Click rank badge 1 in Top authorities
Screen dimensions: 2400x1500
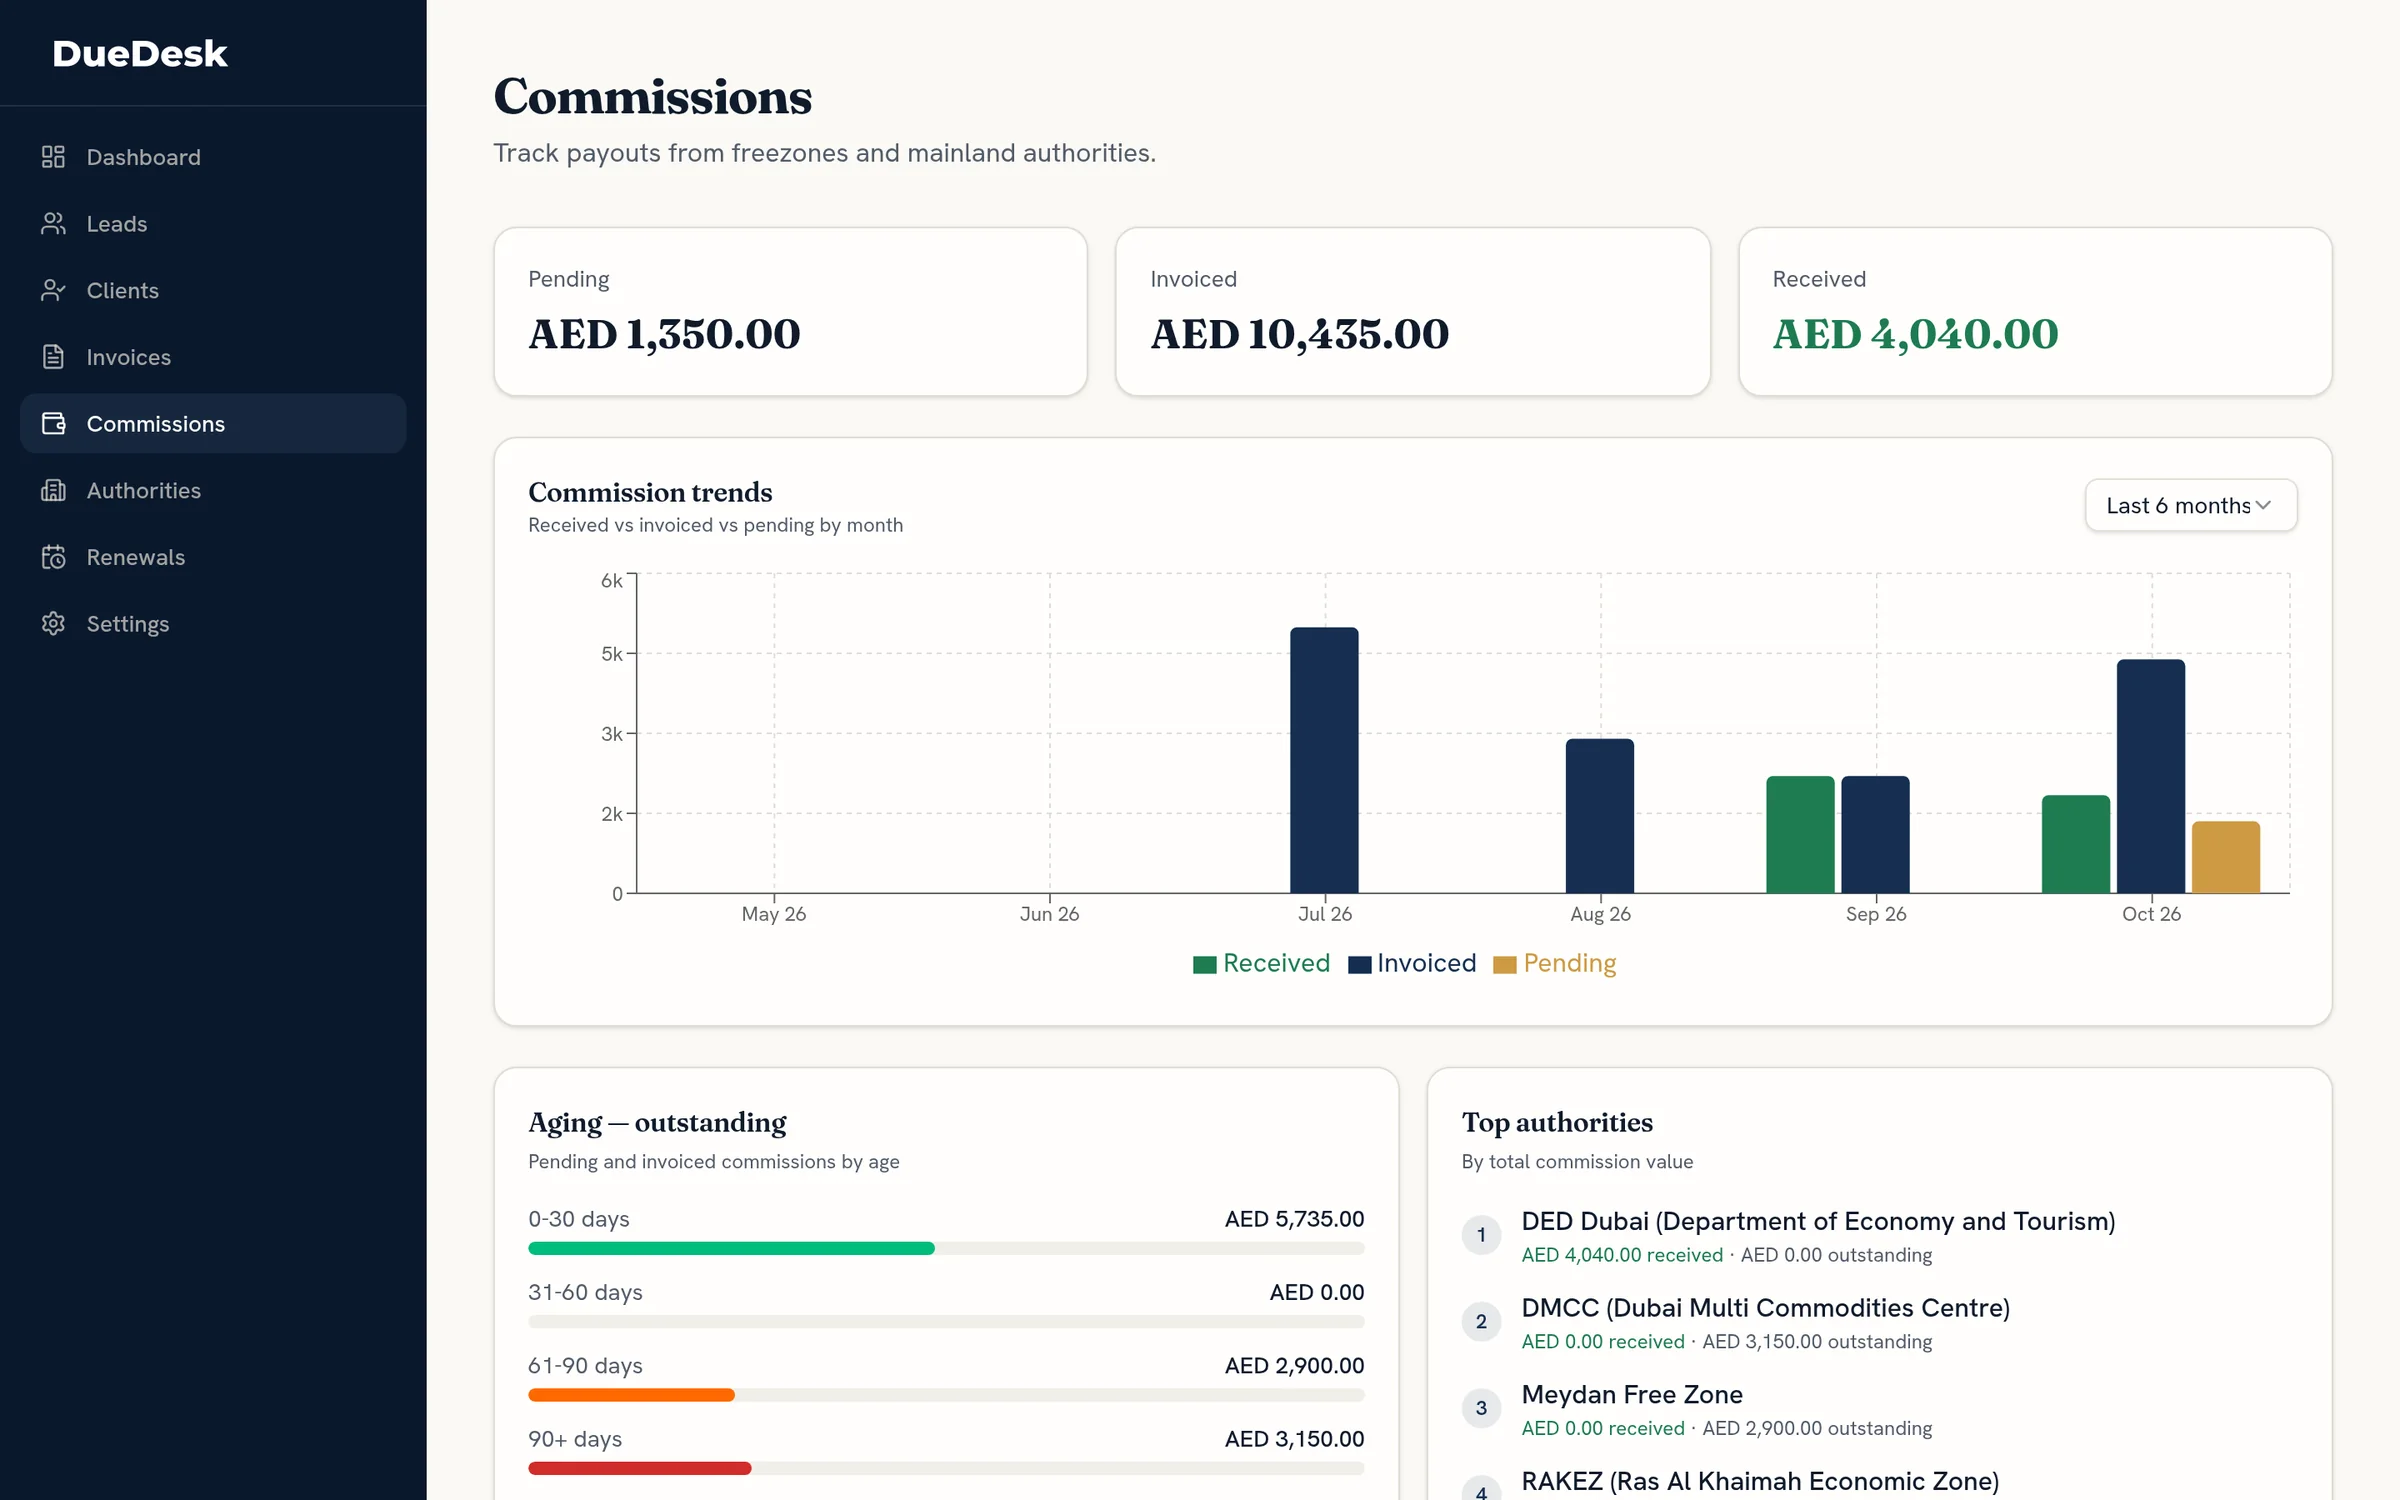pos(1481,1235)
